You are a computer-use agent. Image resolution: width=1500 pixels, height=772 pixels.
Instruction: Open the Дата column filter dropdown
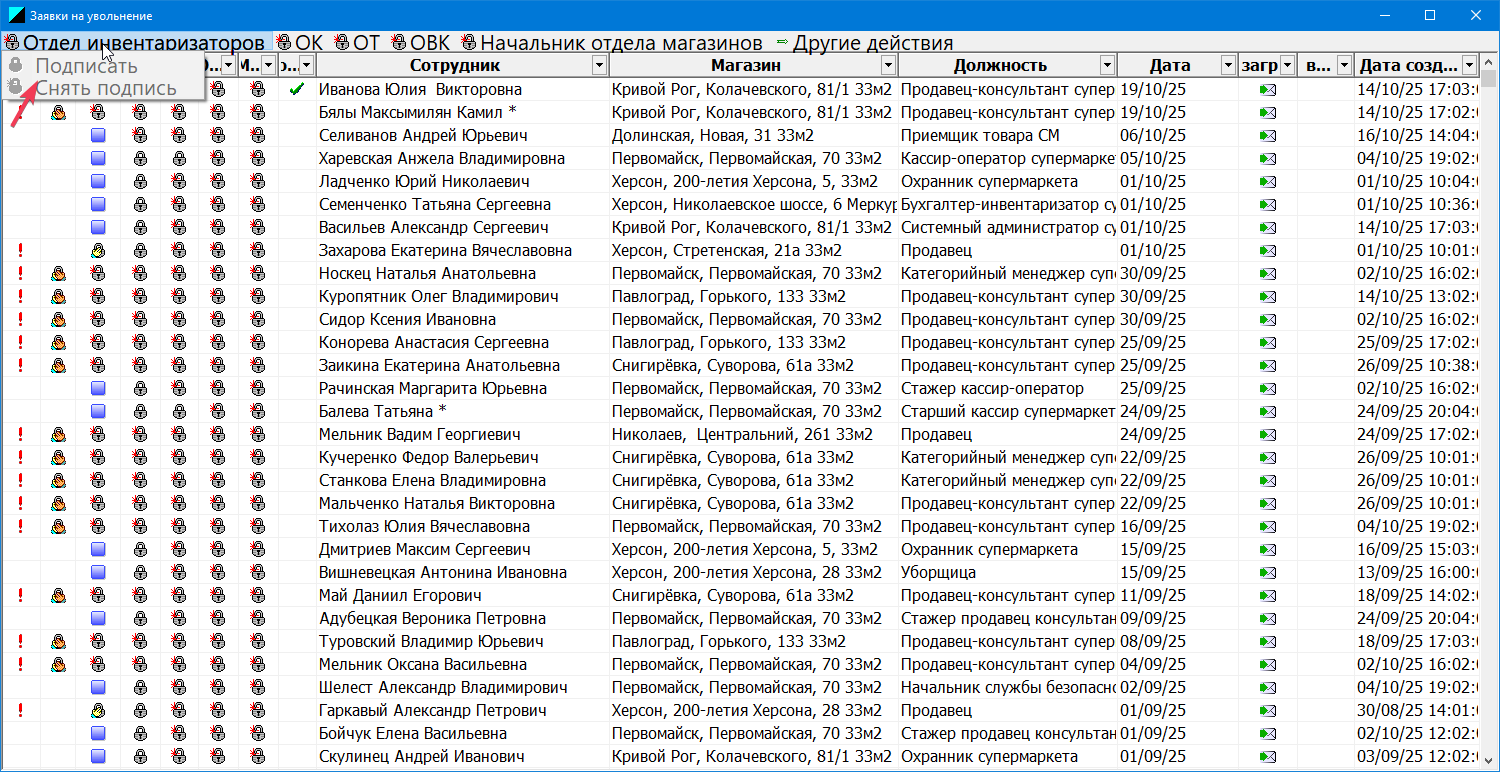[x=1229, y=65]
